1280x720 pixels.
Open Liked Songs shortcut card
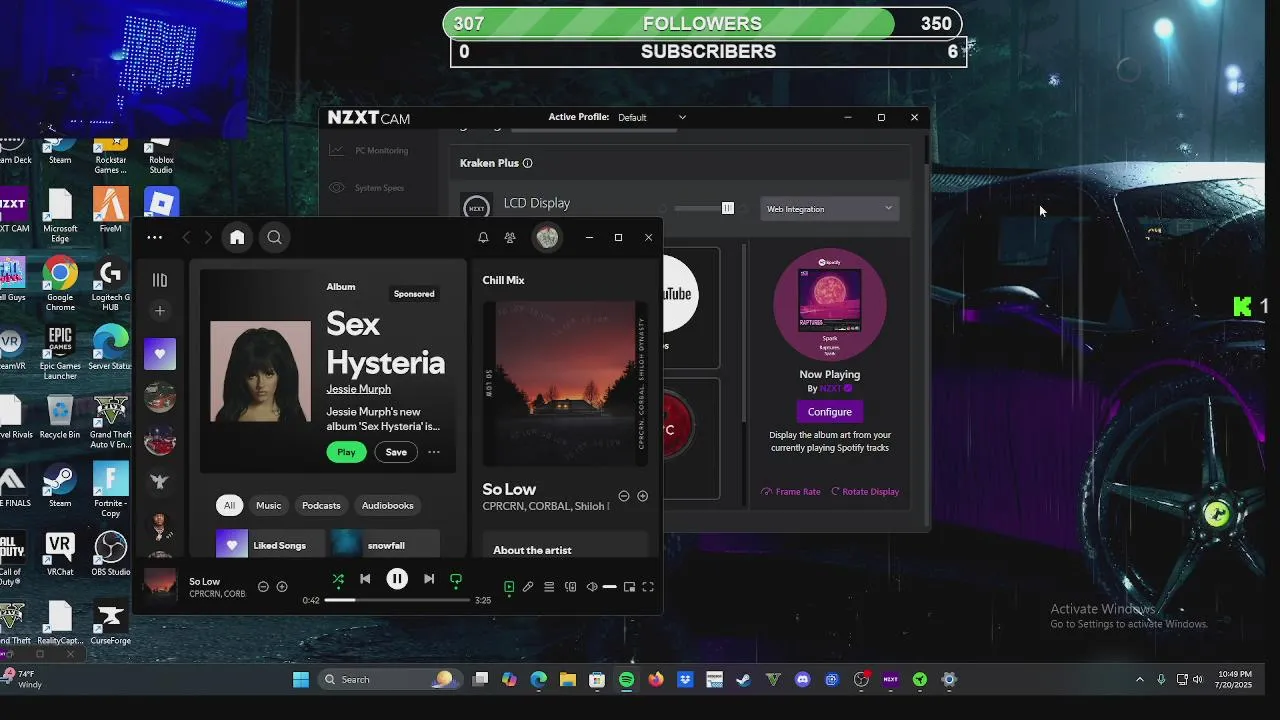point(271,545)
